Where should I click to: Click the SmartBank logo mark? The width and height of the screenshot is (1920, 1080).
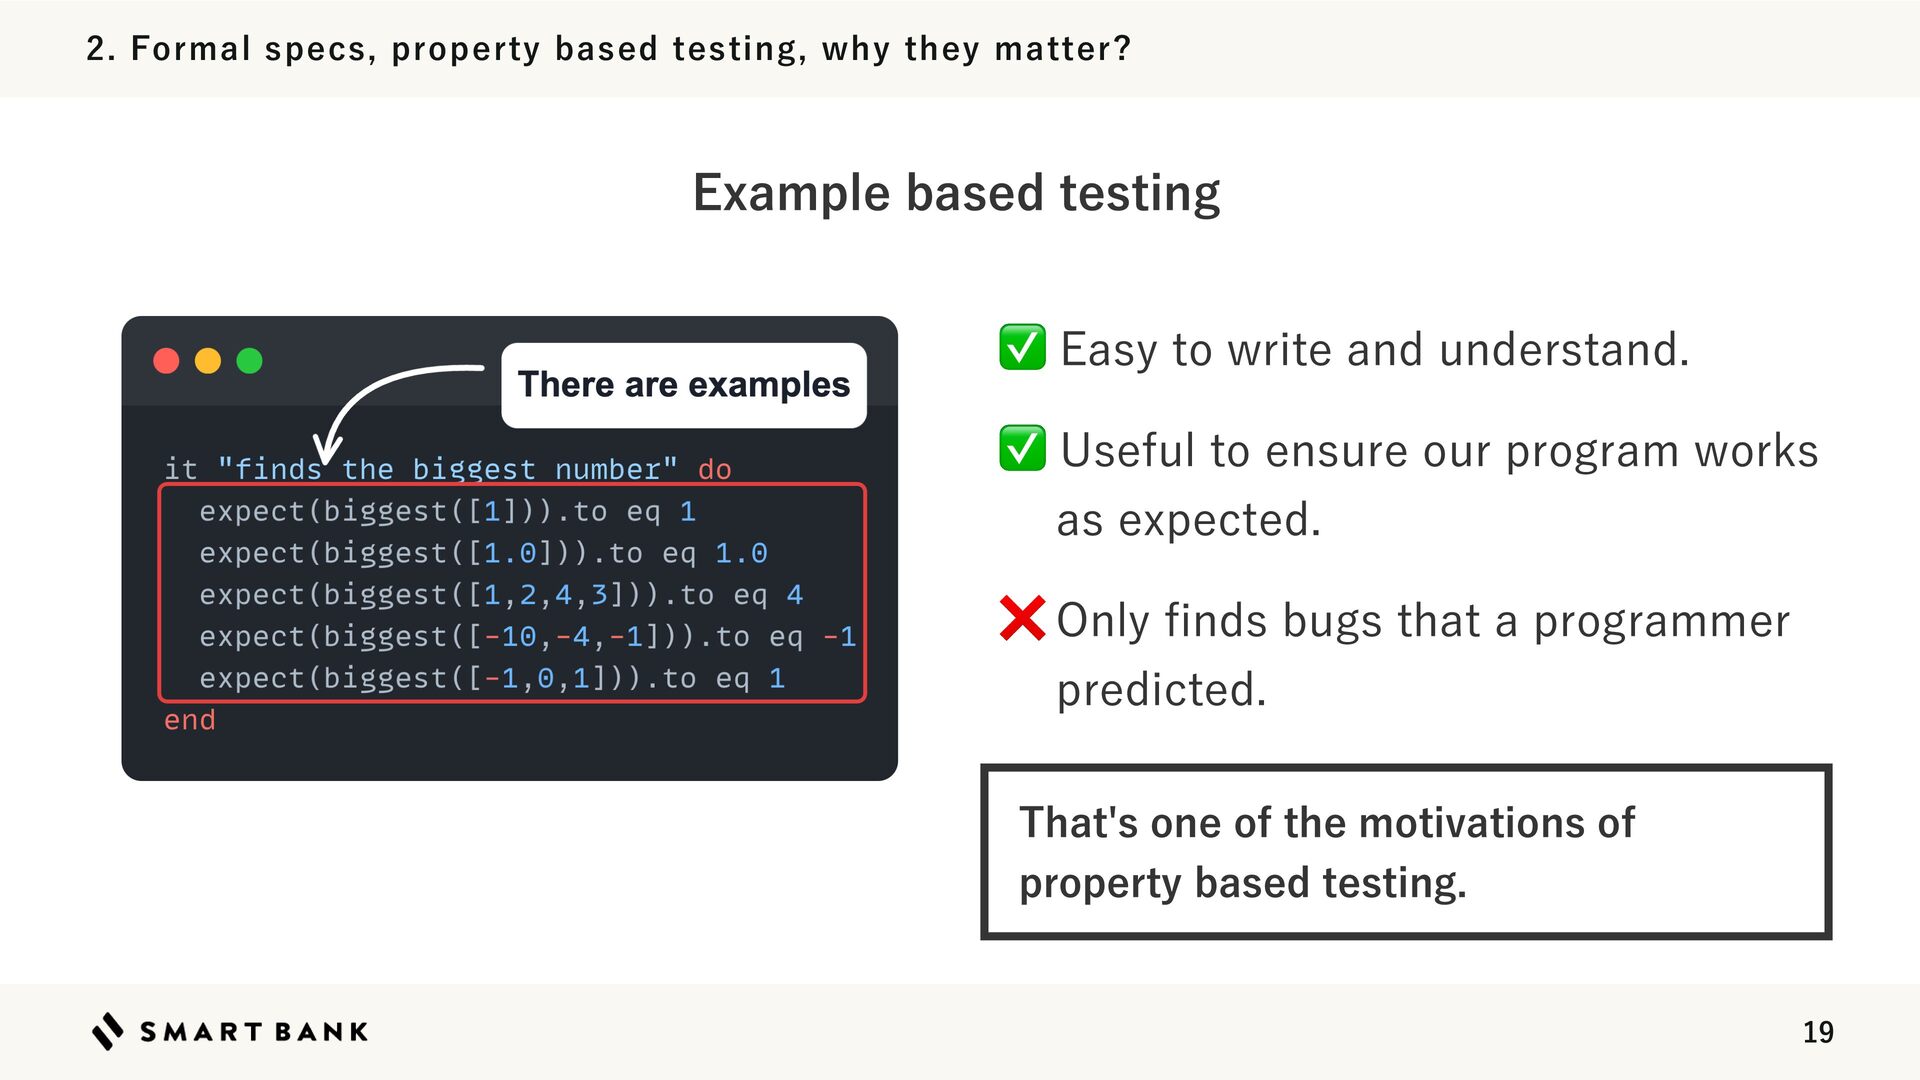pos(108,1031)
